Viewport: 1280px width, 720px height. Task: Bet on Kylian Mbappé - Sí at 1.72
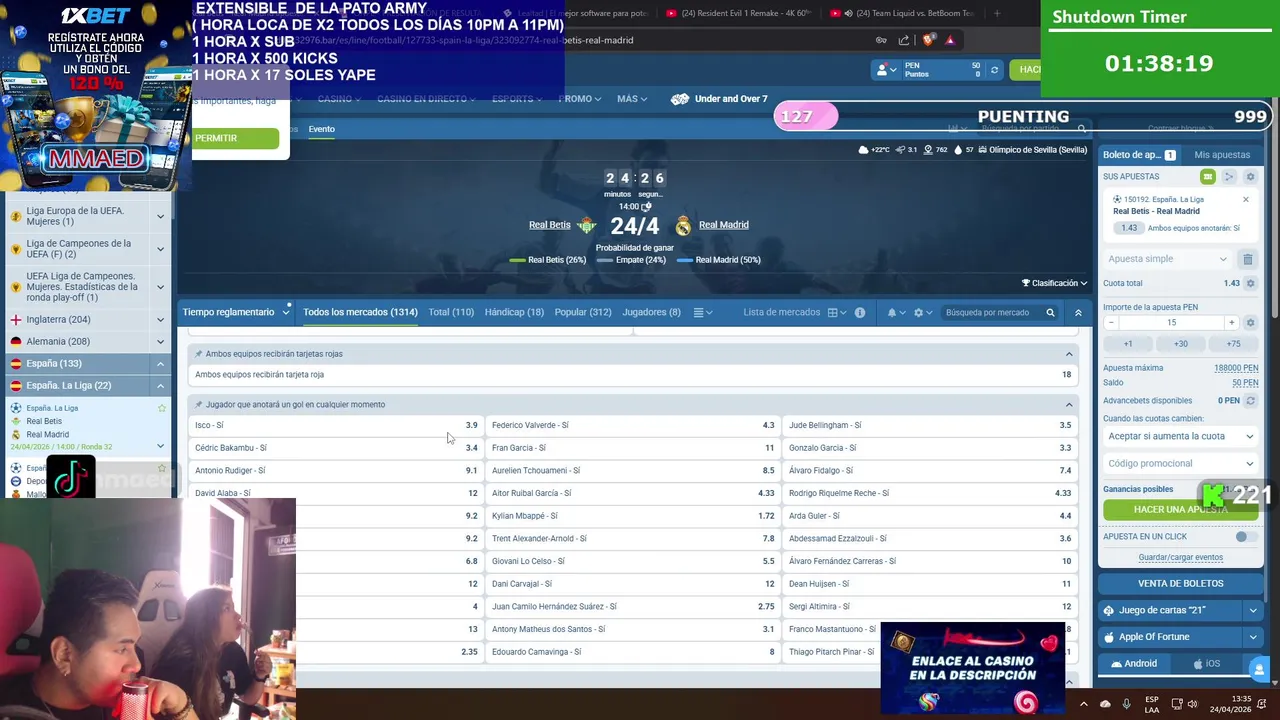pyautogui.click(x=634, y=516)
